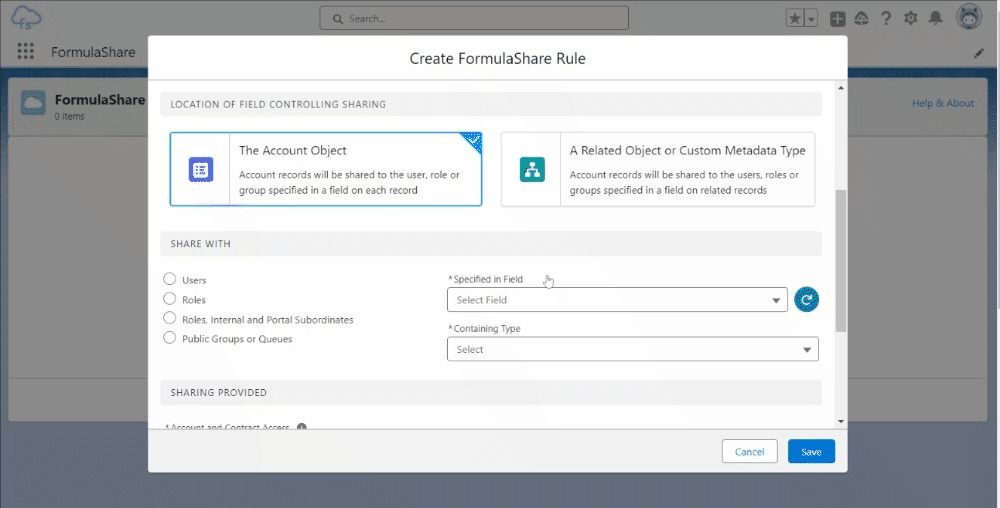
Task: Select the Roles radio button
Action: 170,299
